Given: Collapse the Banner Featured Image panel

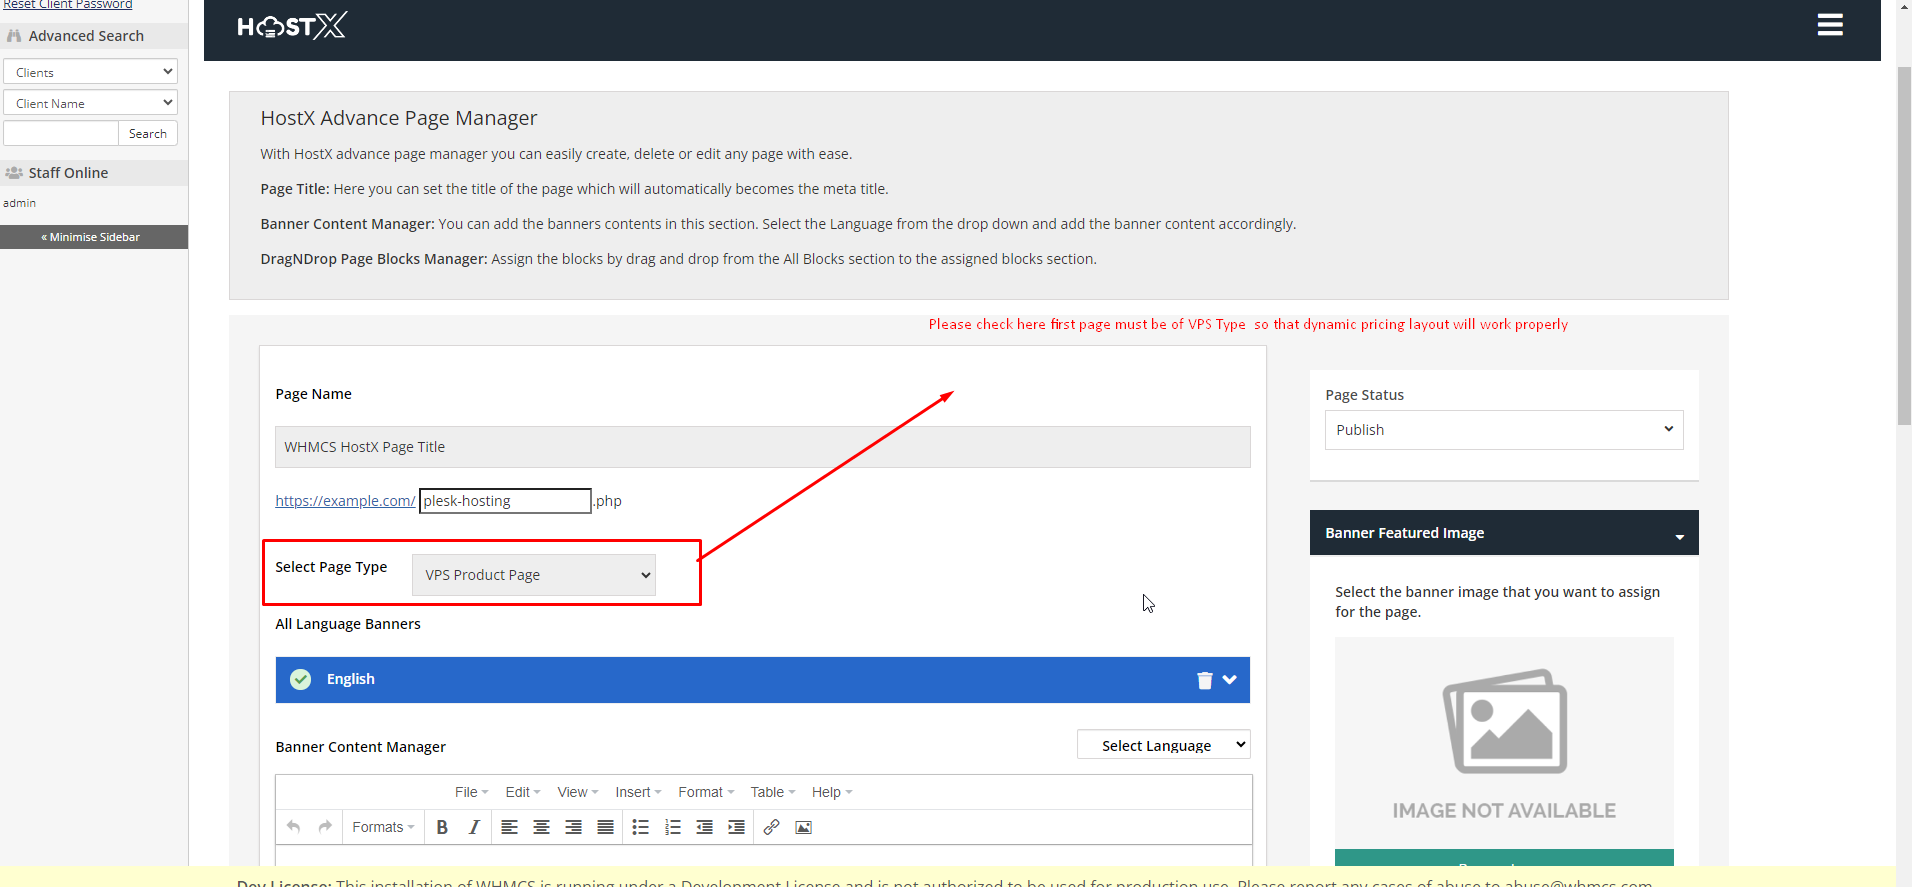Looking at the screenshot, I should click(x=1679, y=535).
